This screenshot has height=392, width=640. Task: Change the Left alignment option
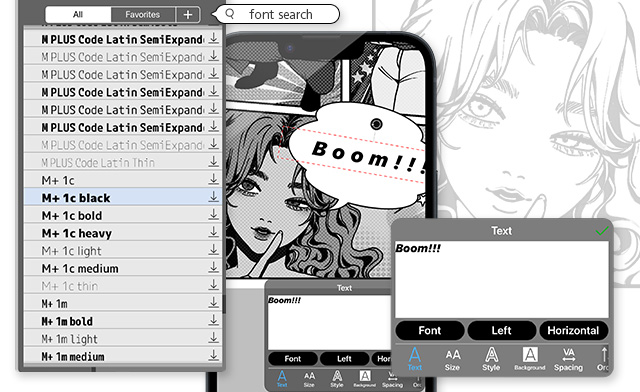coord(502,330)
